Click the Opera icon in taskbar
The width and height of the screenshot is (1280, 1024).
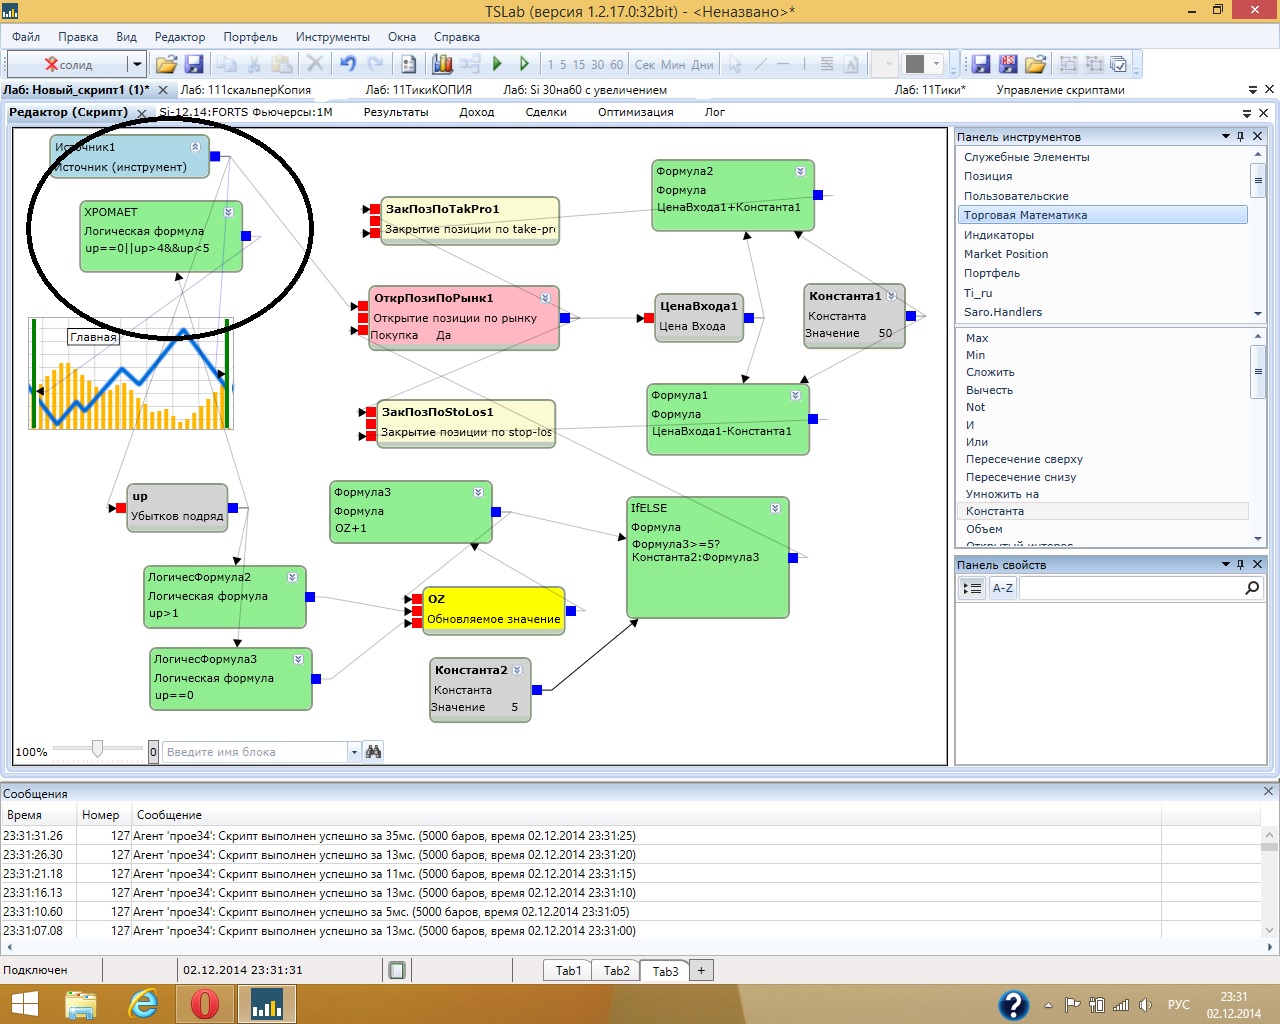click(205, 1003)
